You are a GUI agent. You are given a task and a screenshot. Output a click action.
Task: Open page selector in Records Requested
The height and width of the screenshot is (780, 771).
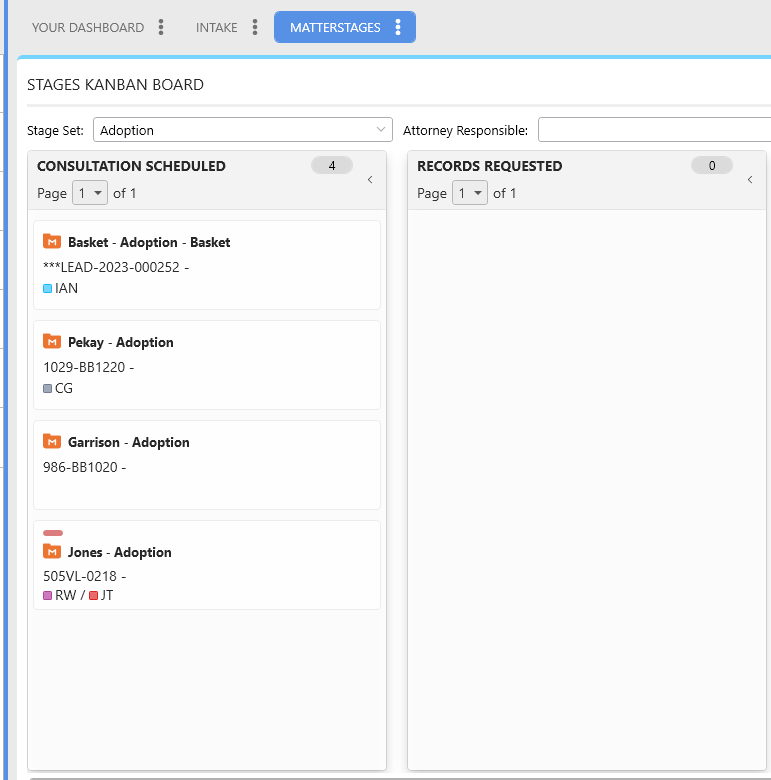coord(469,193)
